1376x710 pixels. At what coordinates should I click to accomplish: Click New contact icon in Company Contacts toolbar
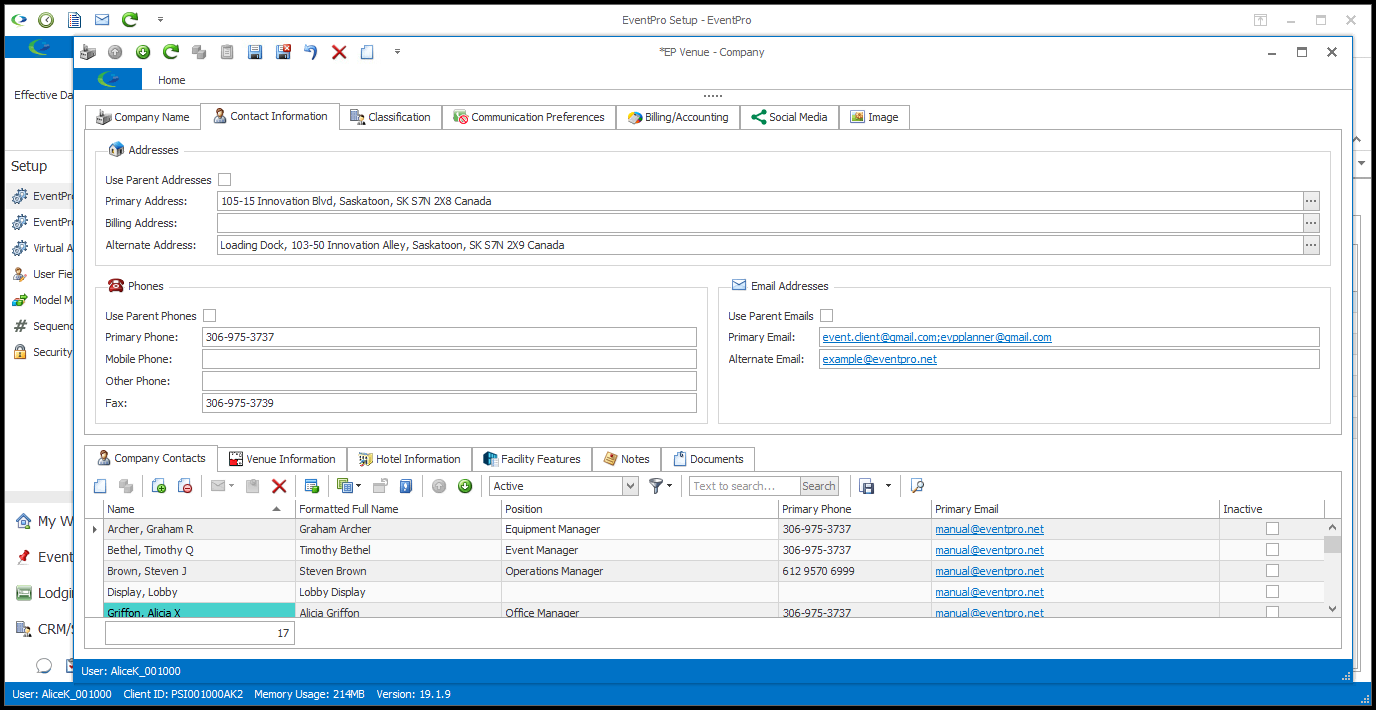click(100, 486)
